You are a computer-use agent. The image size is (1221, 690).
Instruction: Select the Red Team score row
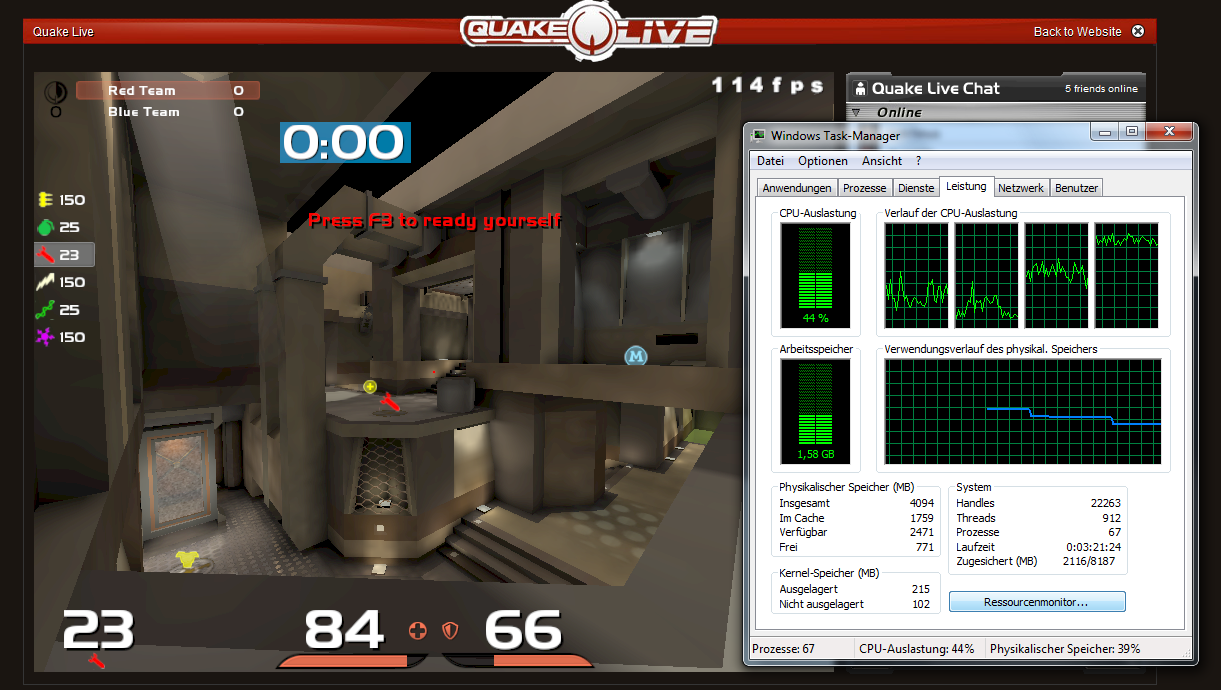point(168,91)
